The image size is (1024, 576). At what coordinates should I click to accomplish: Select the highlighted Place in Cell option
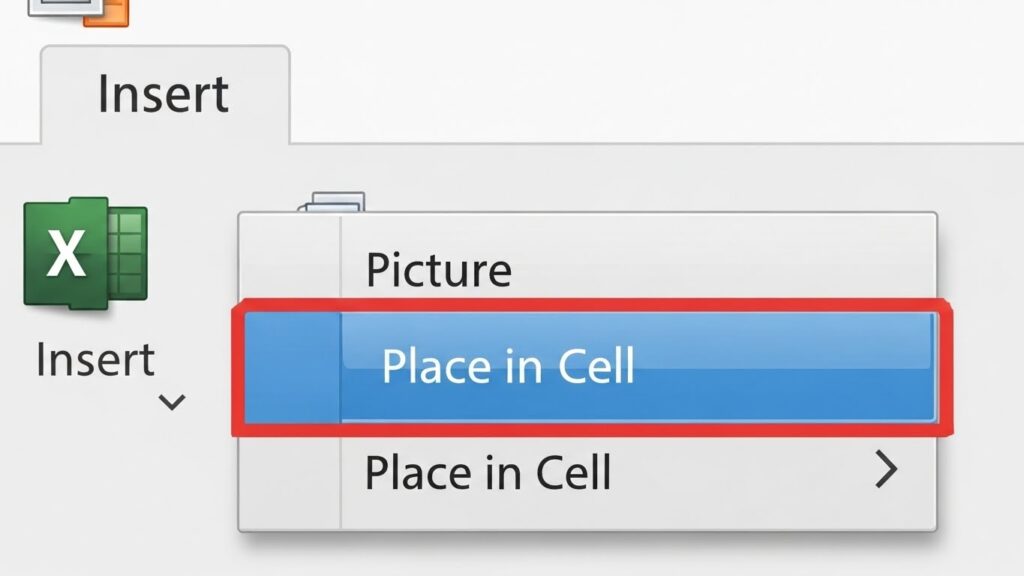pos(508,366)
